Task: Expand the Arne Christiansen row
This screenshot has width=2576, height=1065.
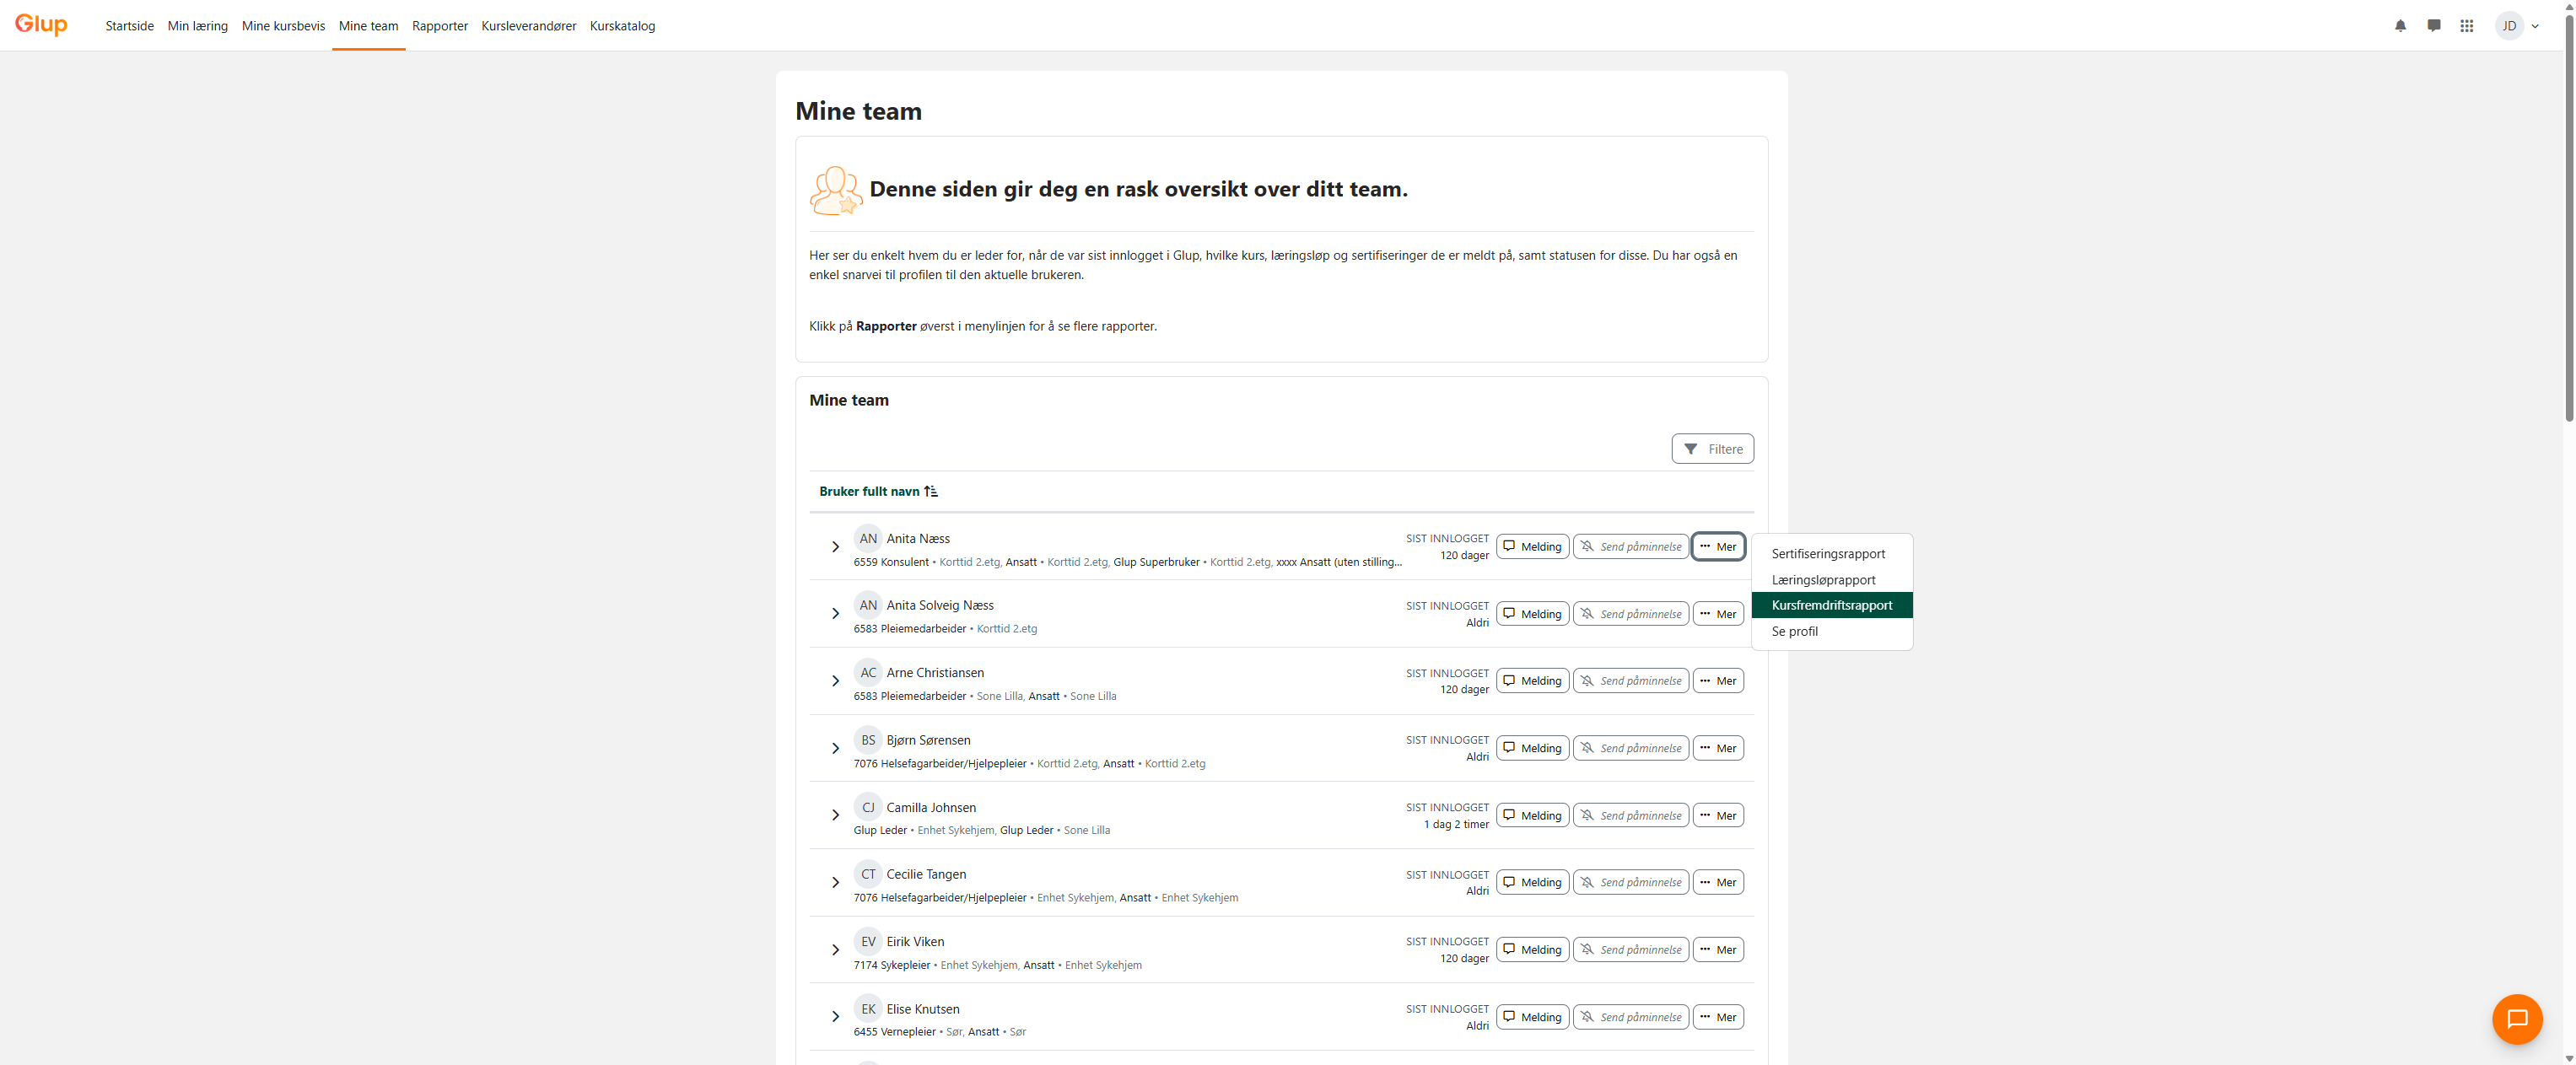Action: coord(835,681)
